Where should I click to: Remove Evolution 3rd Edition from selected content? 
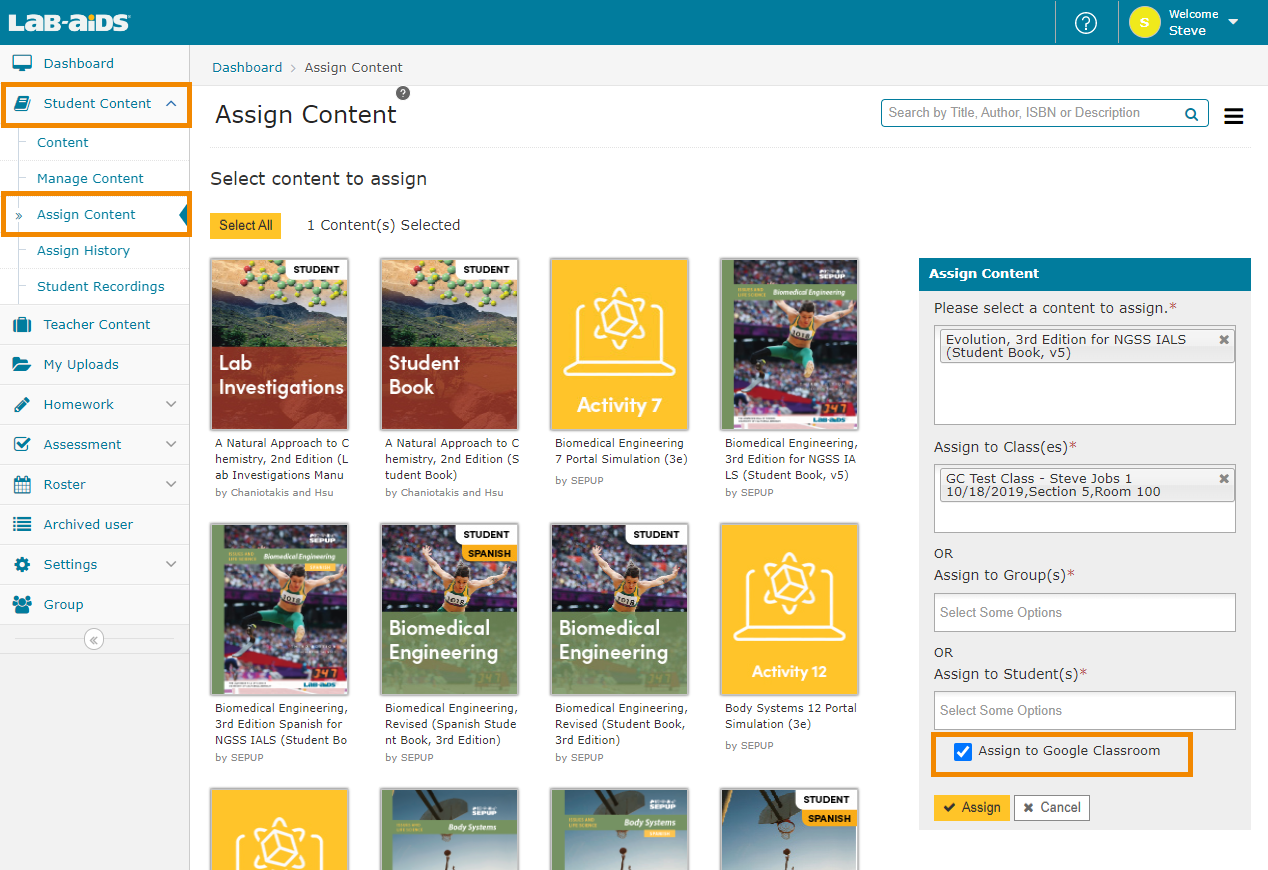point(1224,340)
